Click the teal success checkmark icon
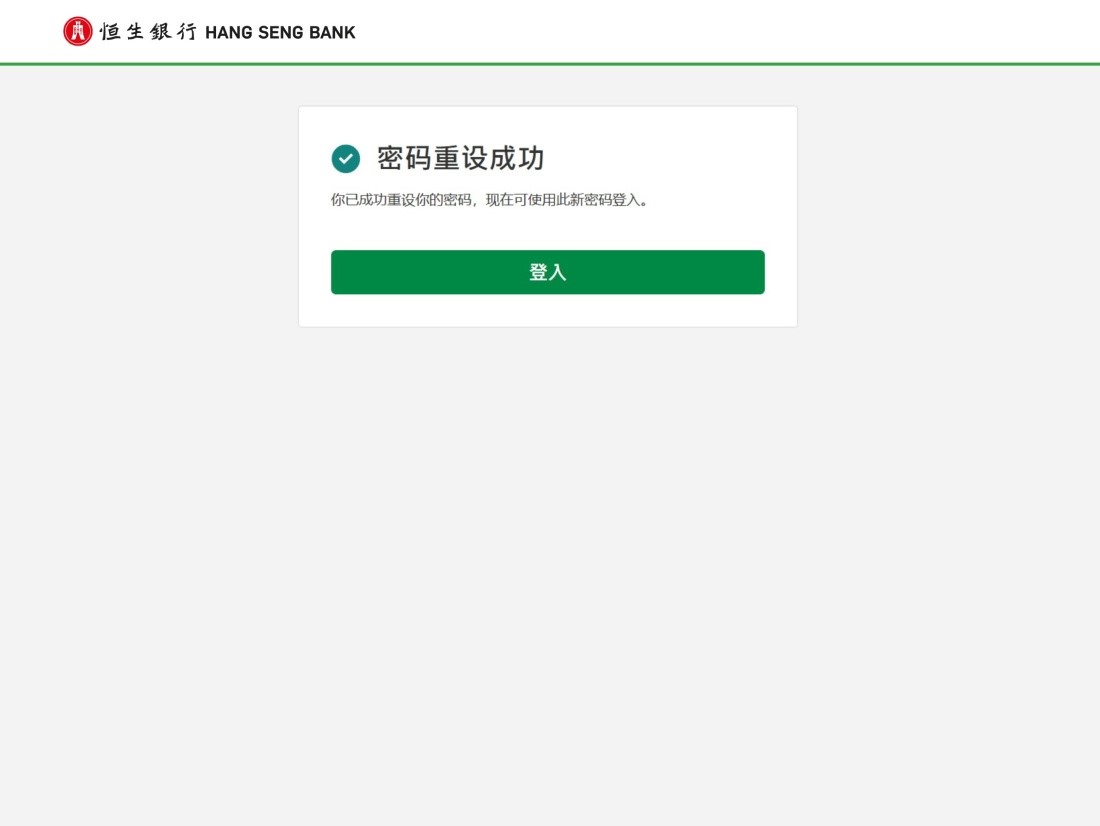The width and height of the screenshot is (1100, 826). [x=346, y=159]
